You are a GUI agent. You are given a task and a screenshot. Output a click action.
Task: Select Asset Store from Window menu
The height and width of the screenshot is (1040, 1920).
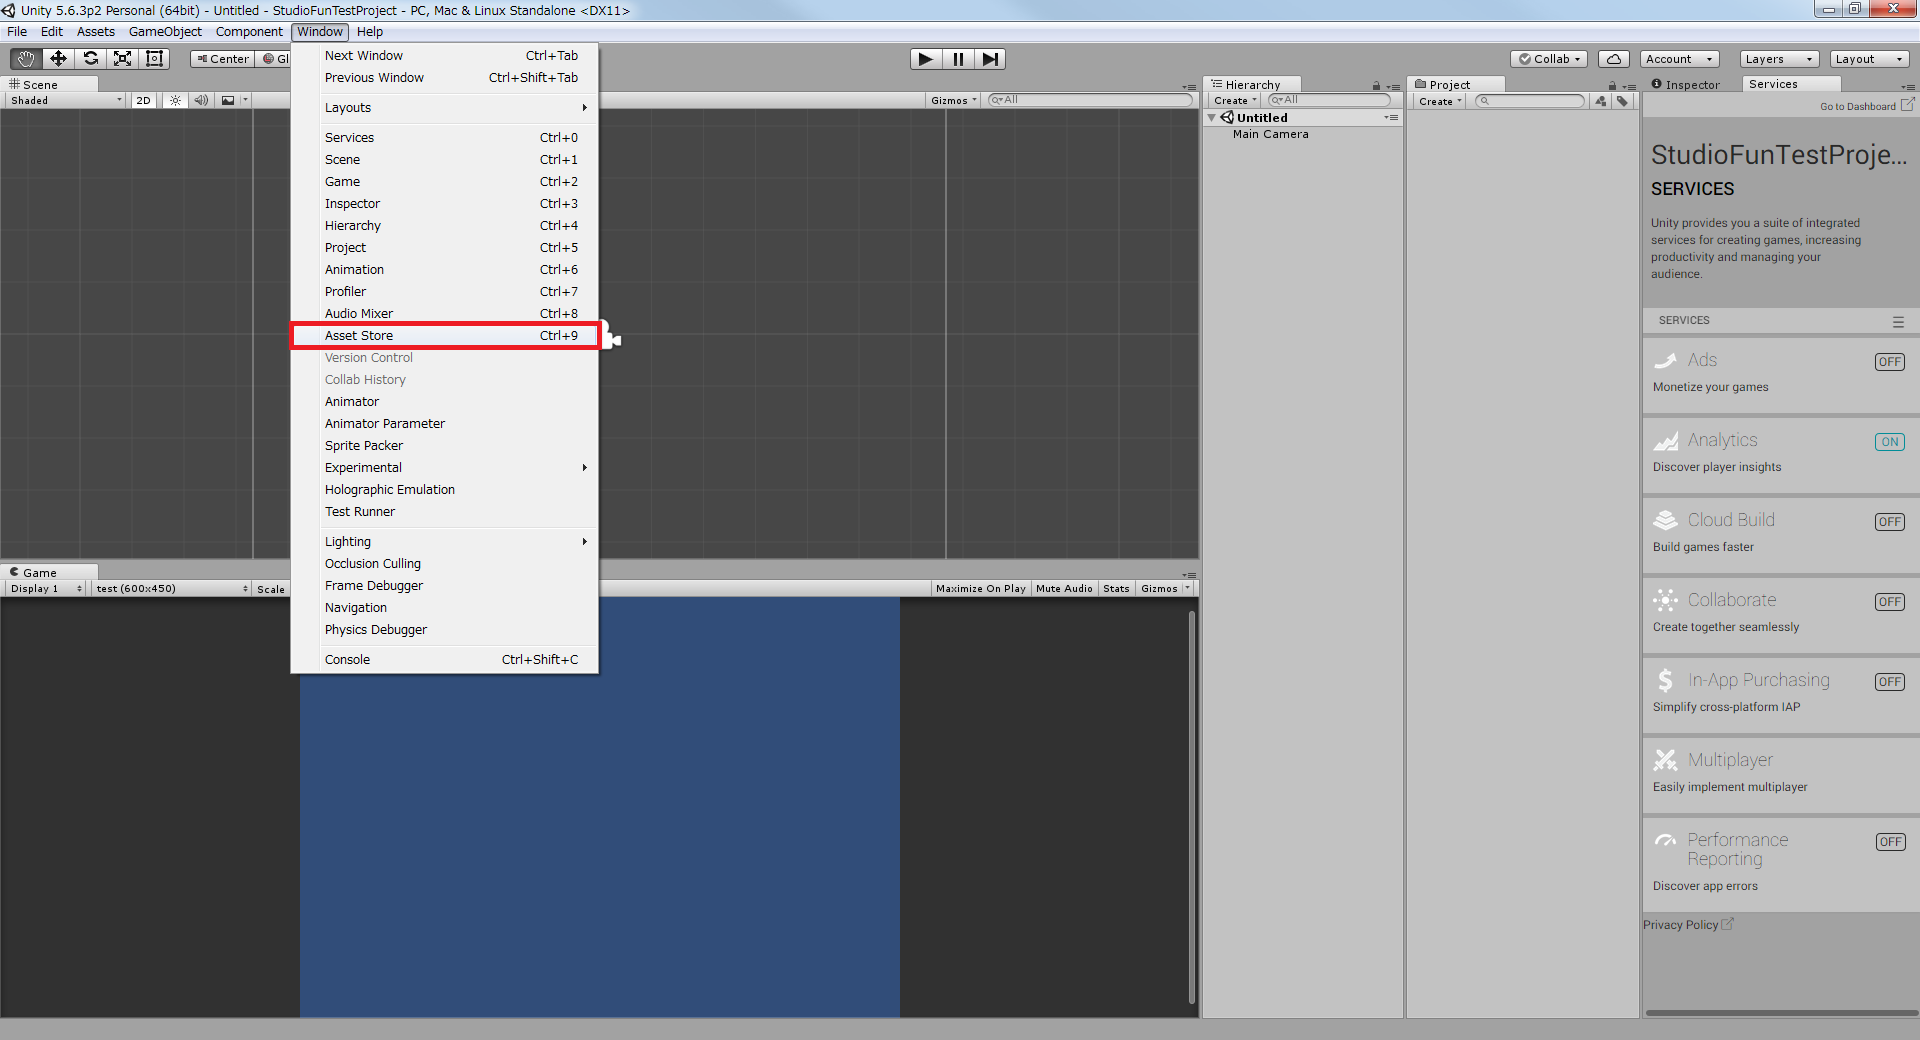pyautogui.click(x=445, y=336)
